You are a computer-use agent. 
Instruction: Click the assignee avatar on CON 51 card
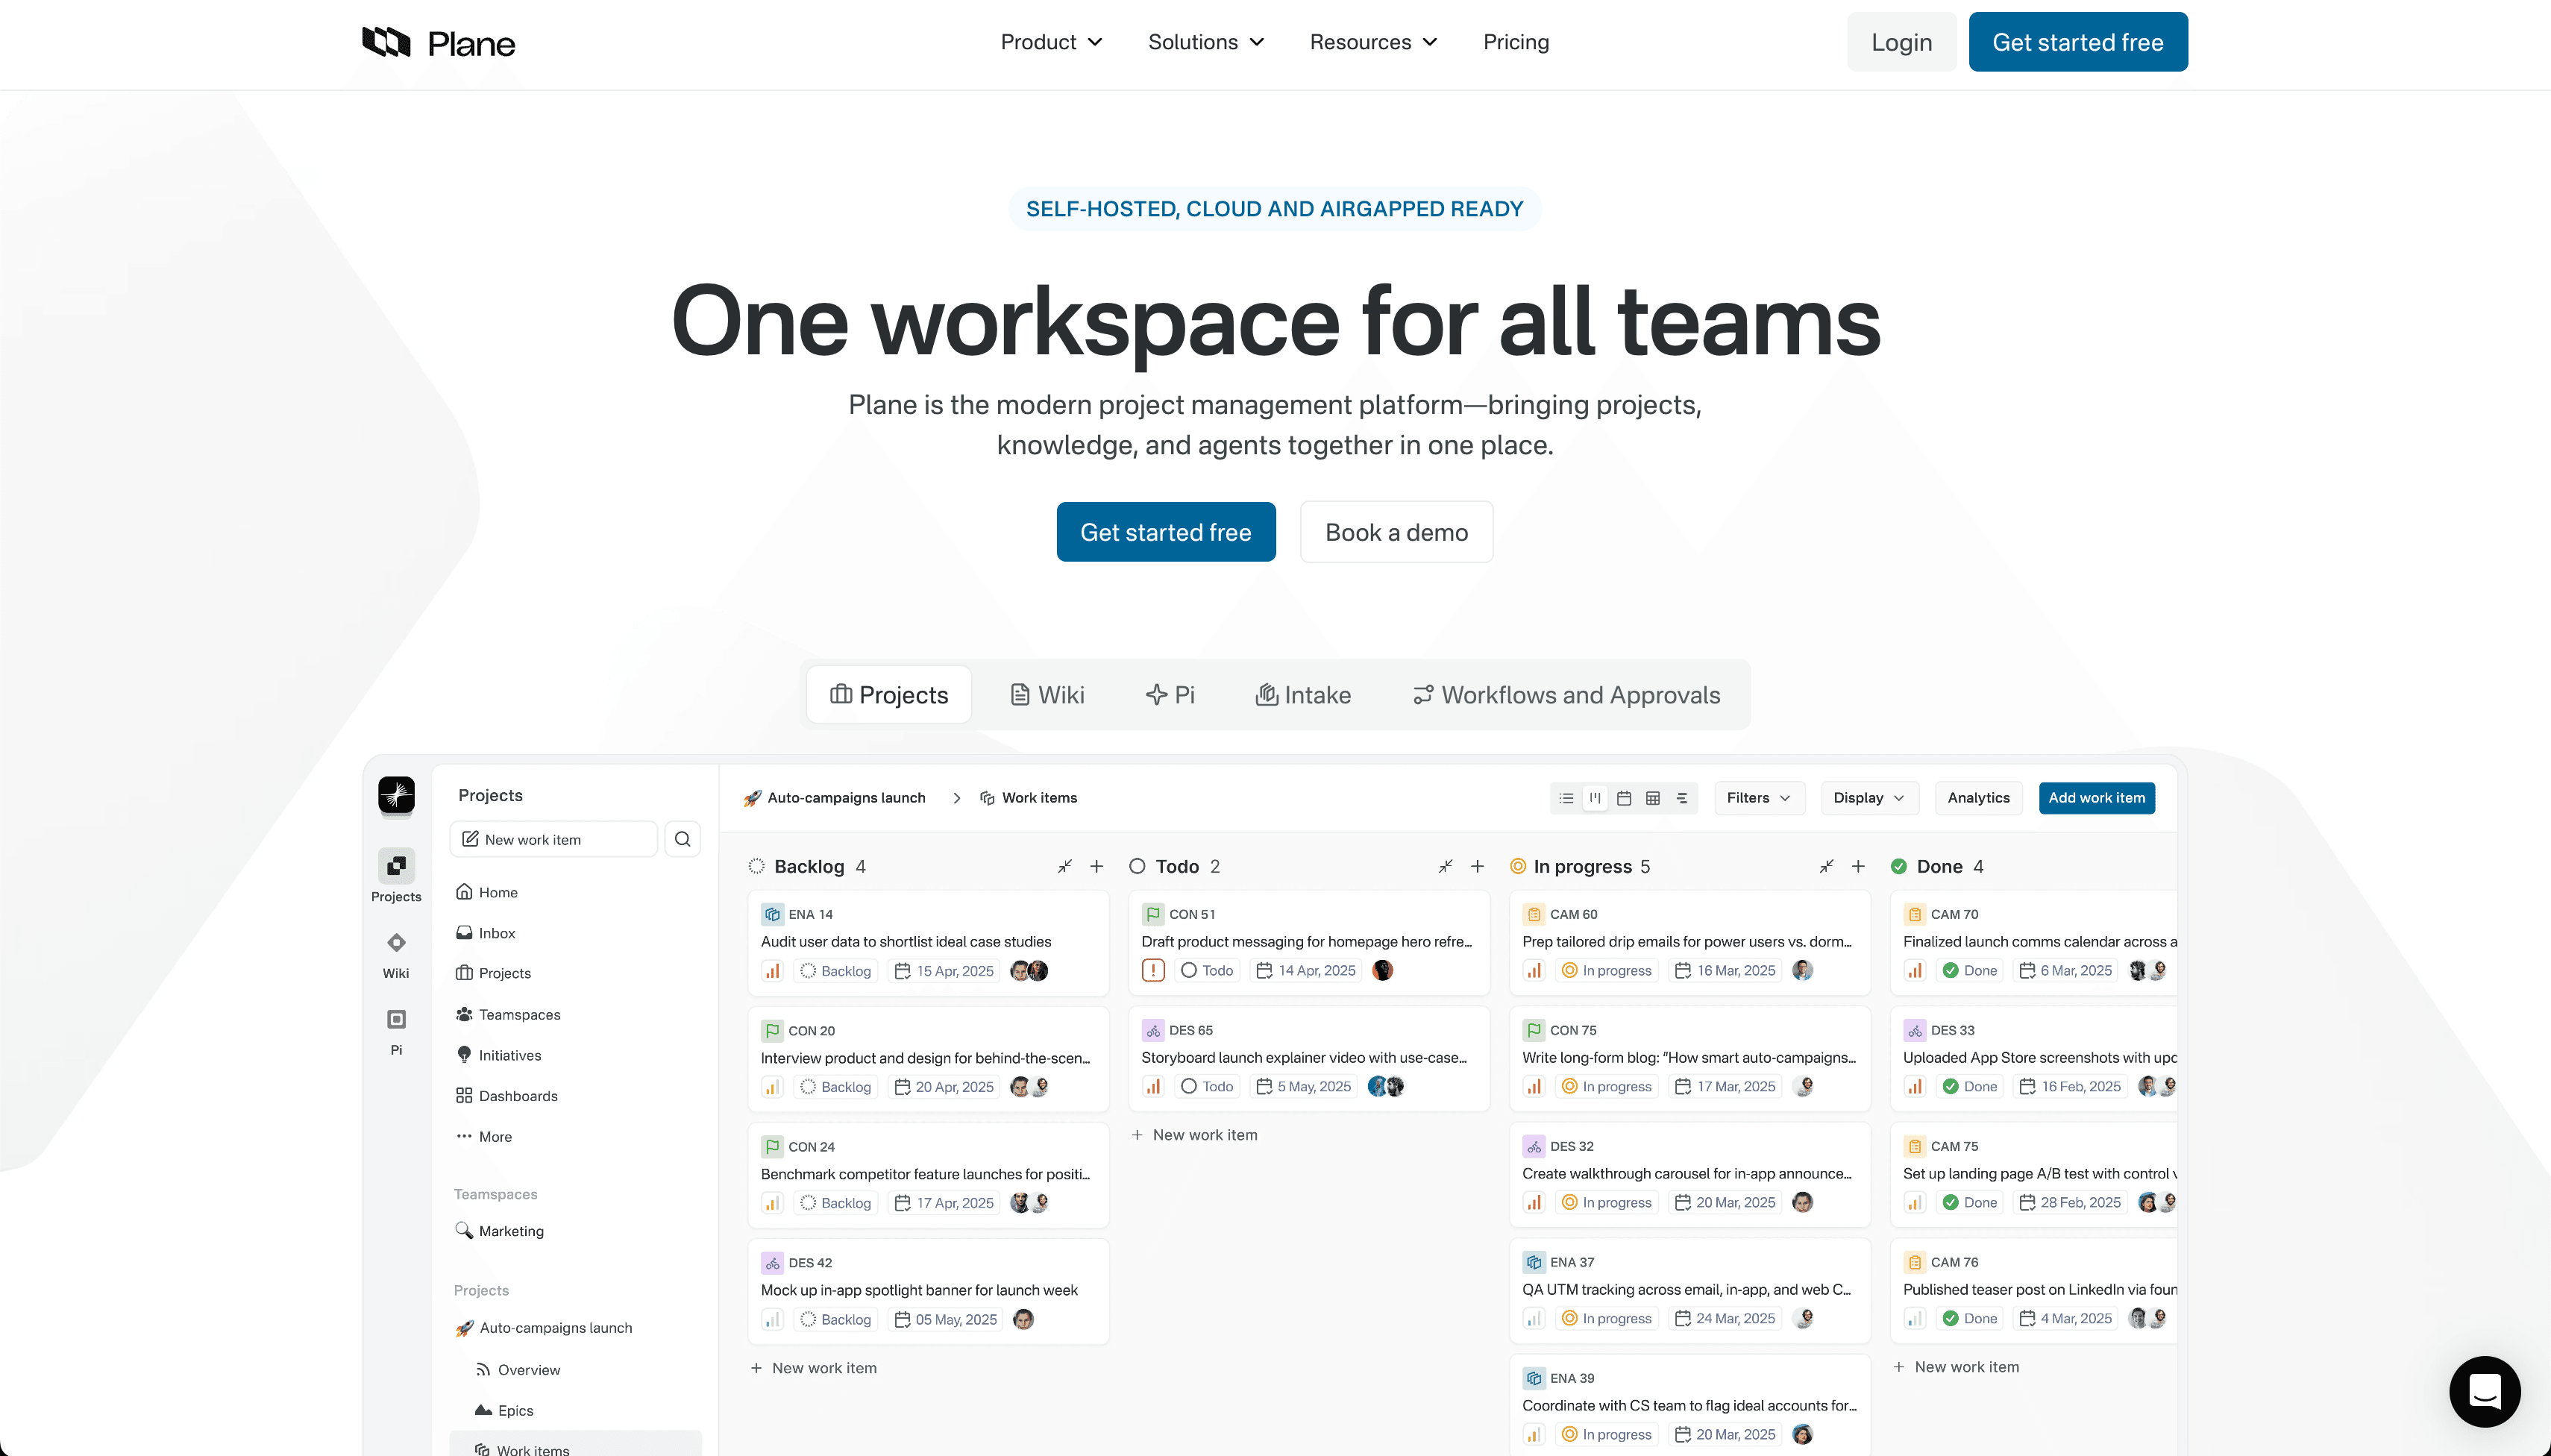pyautogui.click(x=1383, y=970)
